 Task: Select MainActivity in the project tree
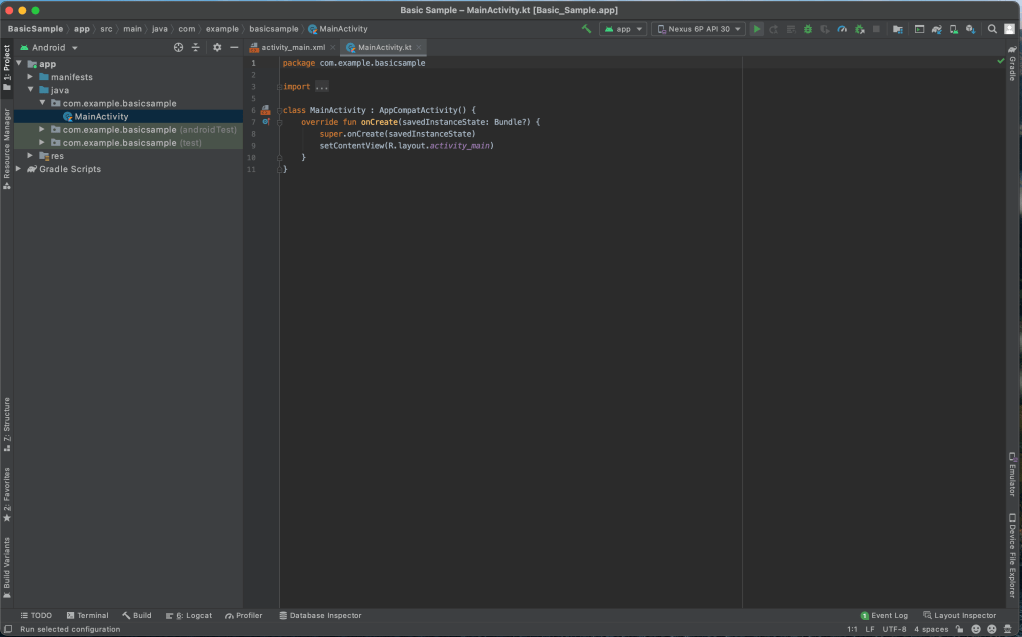[101, 117]
